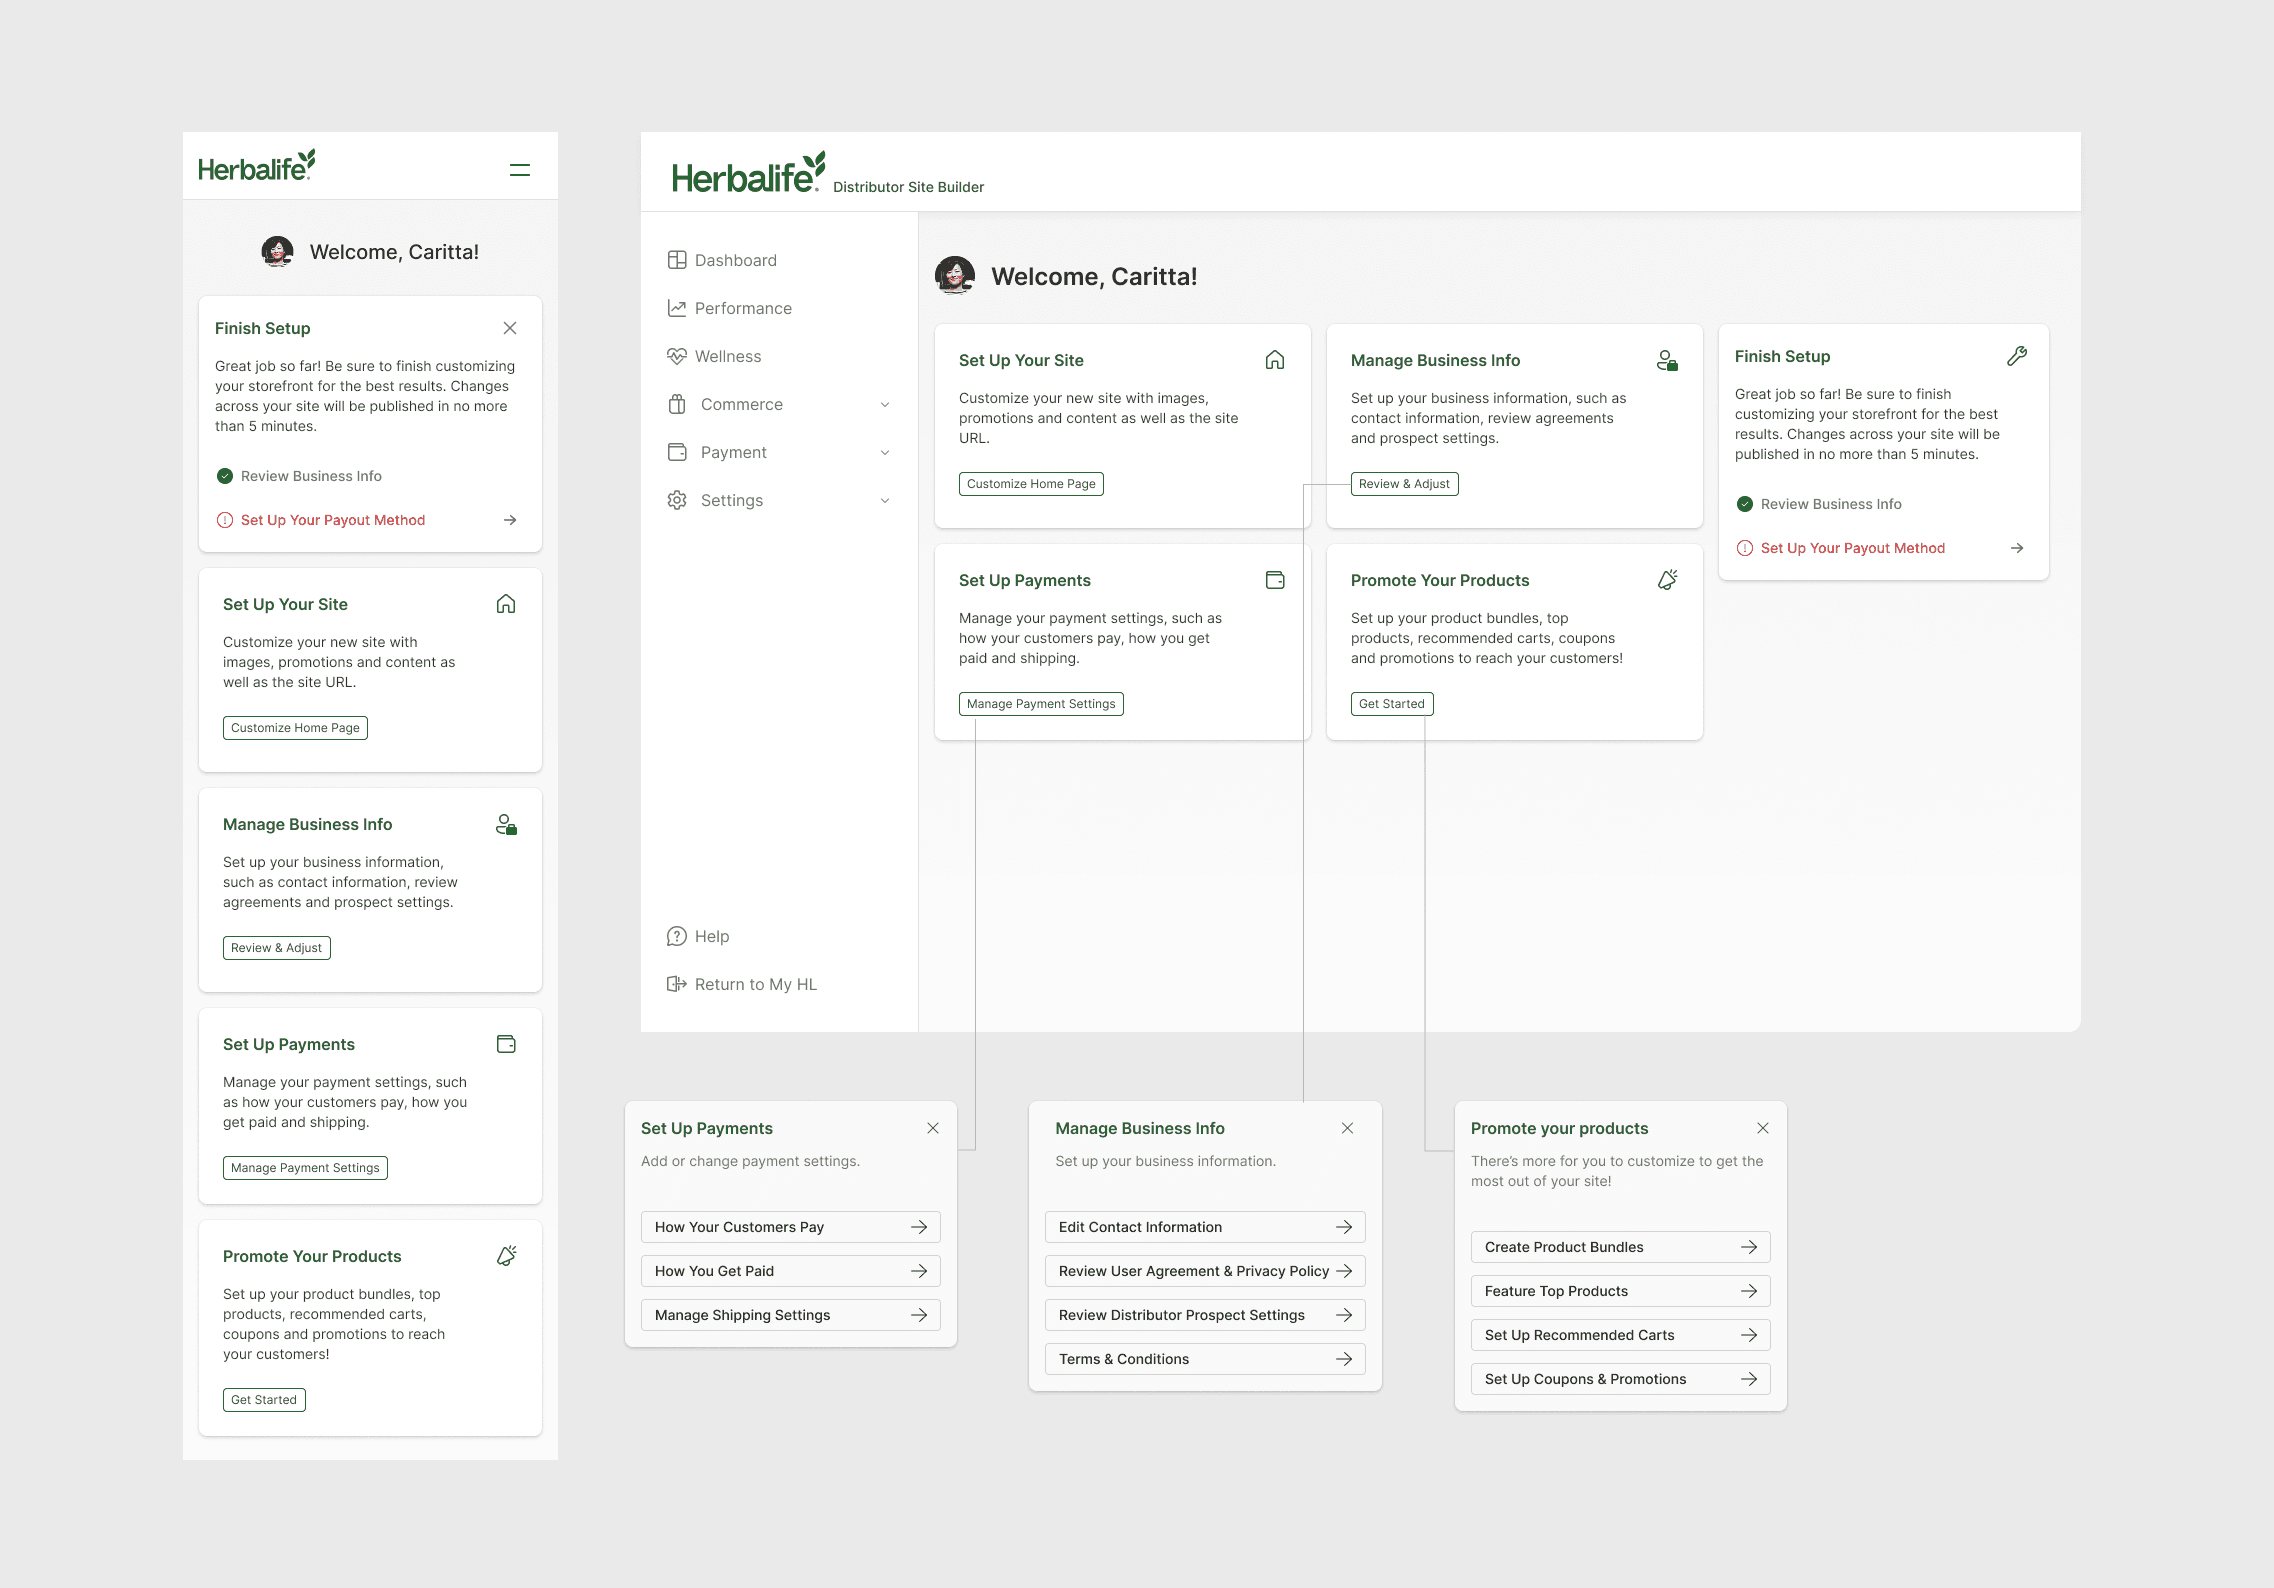Image resolution: width=2274 pixels, height=1588 pixels.
Task: Click the mobile Get Started button
Action: (x=264, y=1400)
